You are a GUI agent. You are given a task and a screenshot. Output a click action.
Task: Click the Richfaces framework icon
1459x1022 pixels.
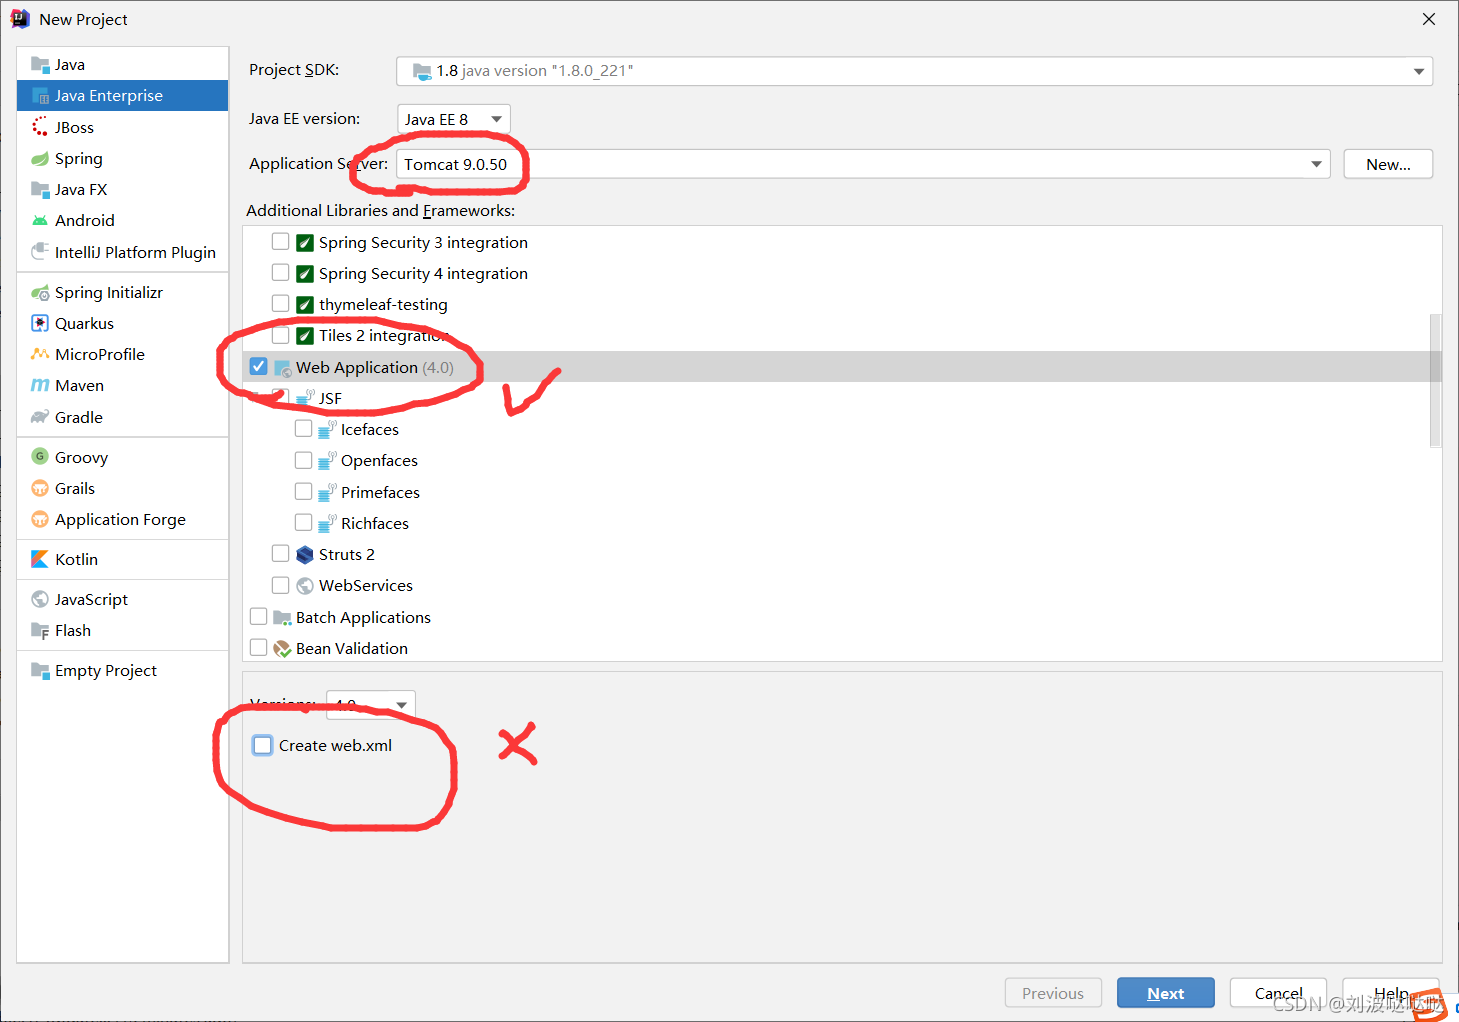point(327,524)
